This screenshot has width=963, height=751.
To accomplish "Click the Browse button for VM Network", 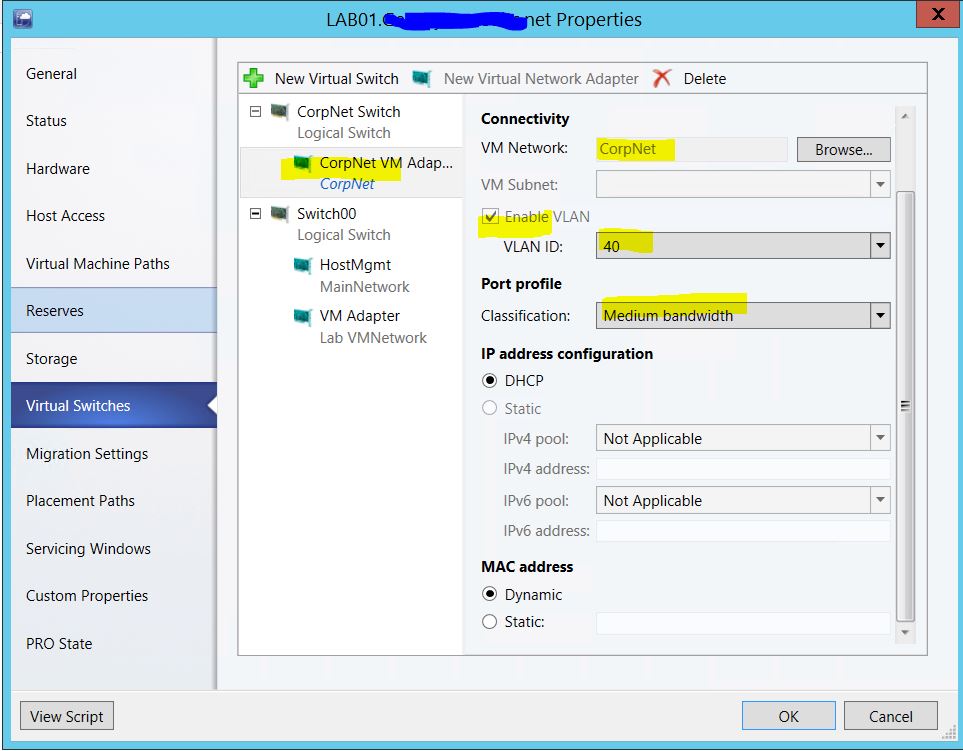I will 843,150.
